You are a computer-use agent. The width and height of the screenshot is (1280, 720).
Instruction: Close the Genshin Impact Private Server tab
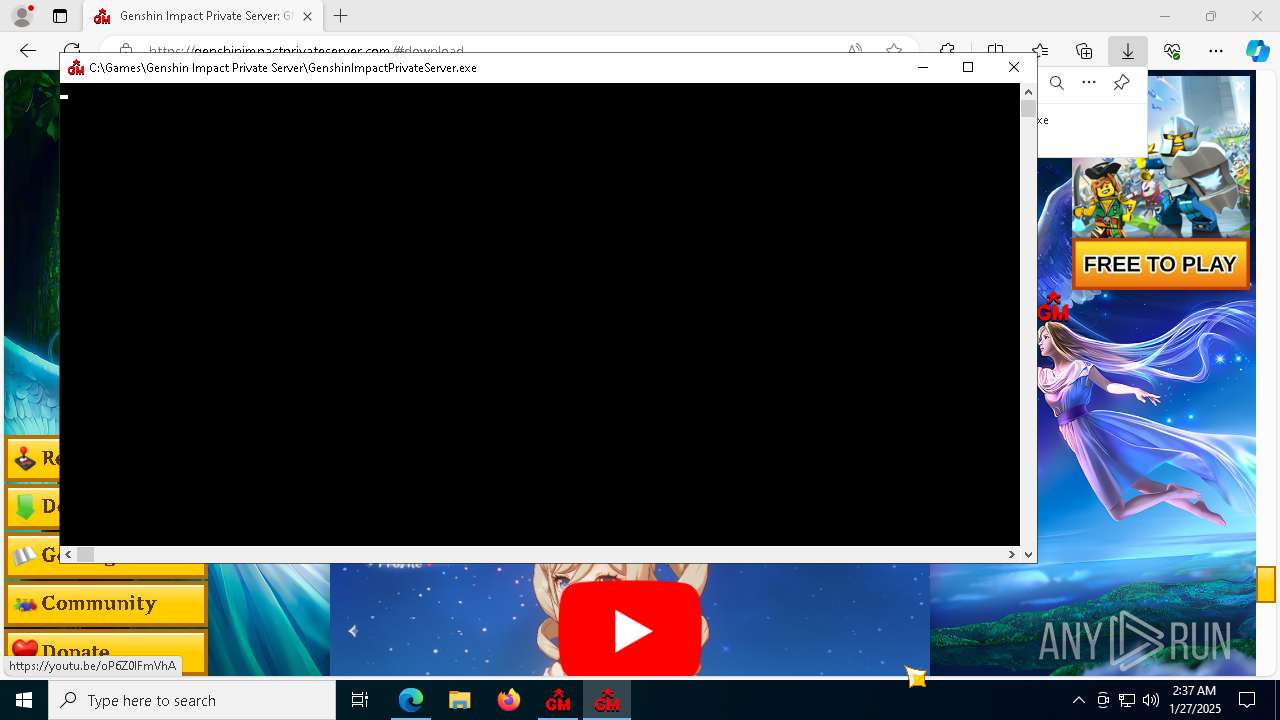click(307, 16)
